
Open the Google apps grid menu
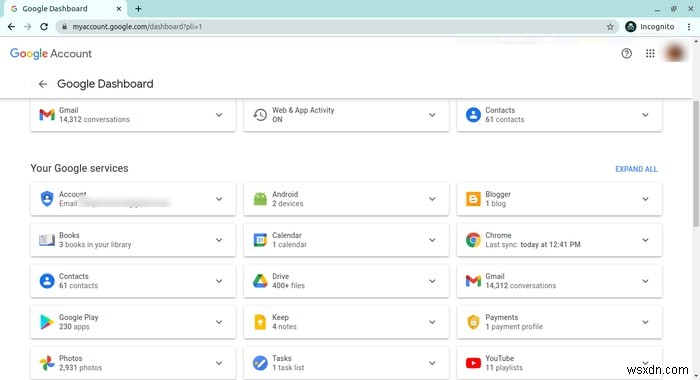[x=650, y=54]
